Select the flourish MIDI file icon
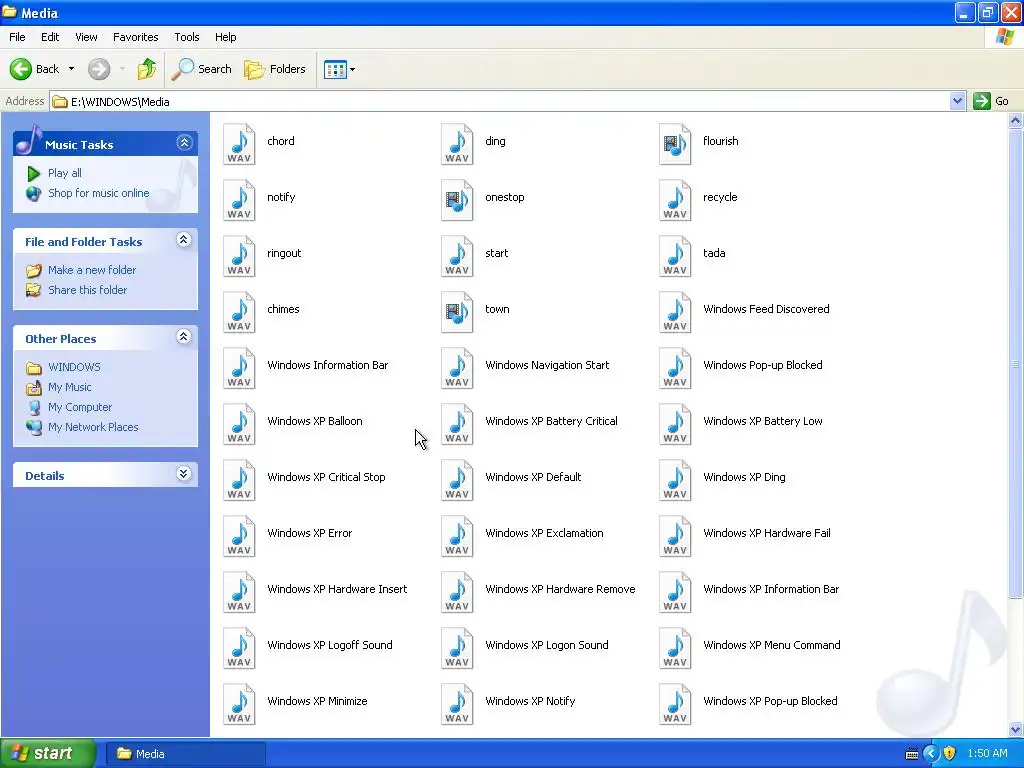 tap(675, 144)
